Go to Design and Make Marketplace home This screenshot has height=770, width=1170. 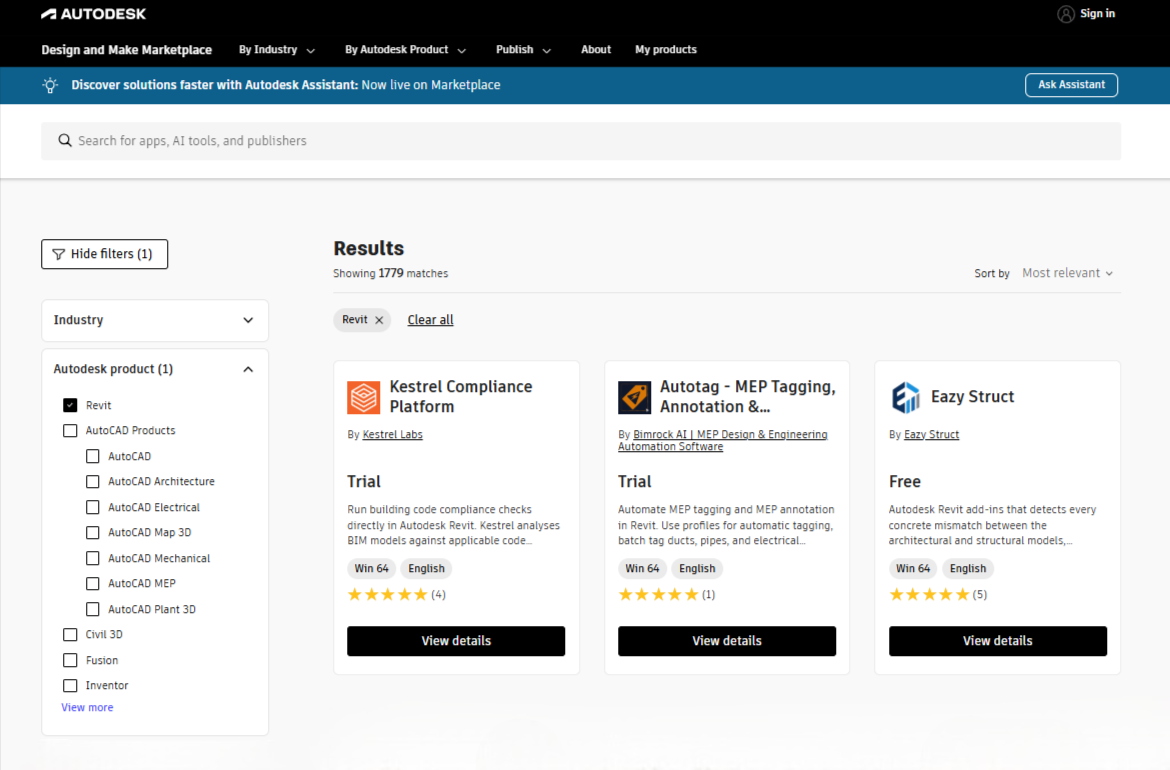(x=126, y=50)
